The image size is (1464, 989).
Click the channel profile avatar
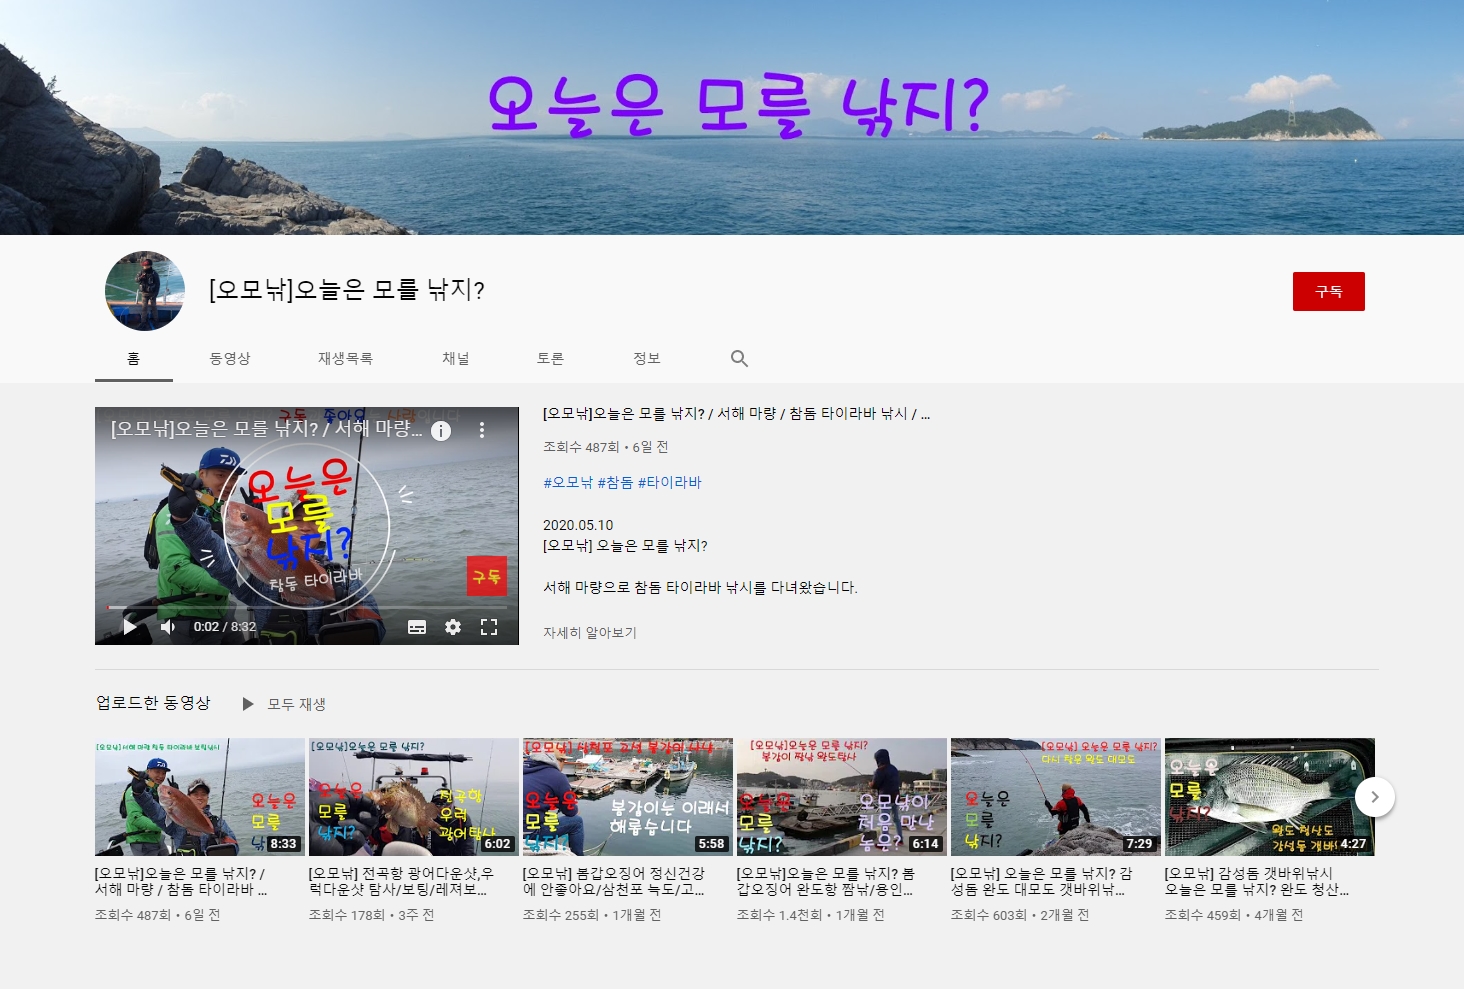pyautogui.click(x=145, y=291)
